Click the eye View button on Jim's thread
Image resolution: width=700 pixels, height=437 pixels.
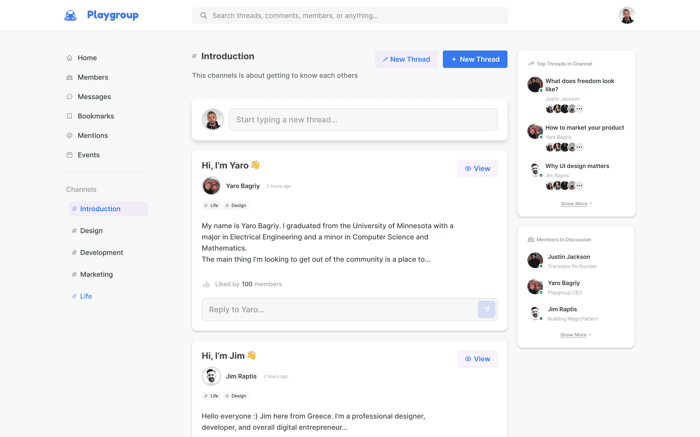coord(477,359)
